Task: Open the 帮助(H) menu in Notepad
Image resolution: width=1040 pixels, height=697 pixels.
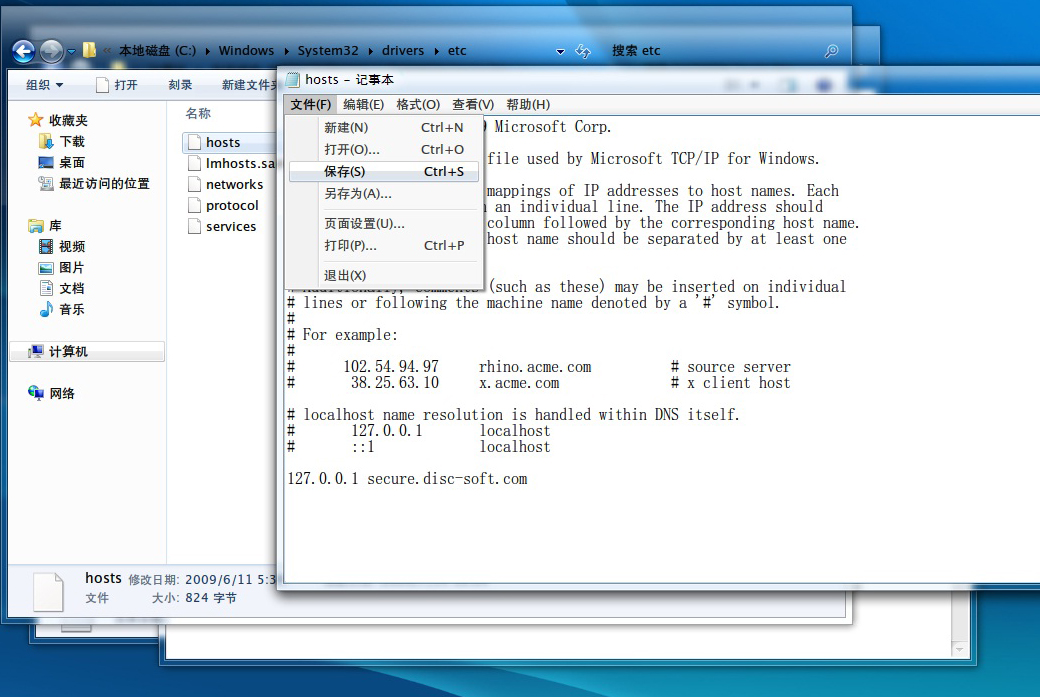Action: point(528,105)
